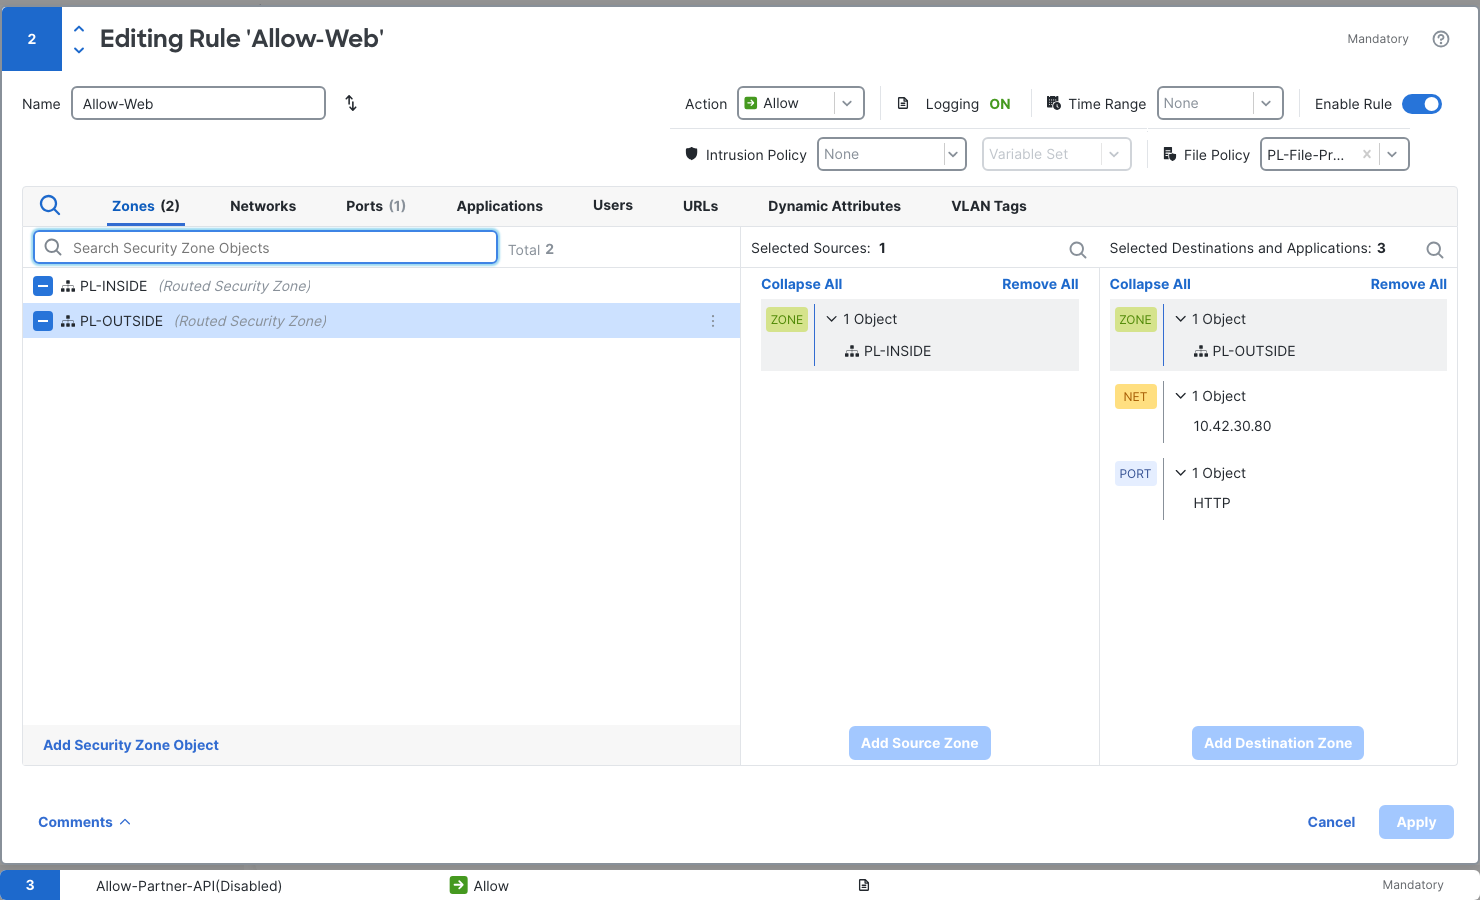Clear the File Policy selection with X

click(1366, 154)
